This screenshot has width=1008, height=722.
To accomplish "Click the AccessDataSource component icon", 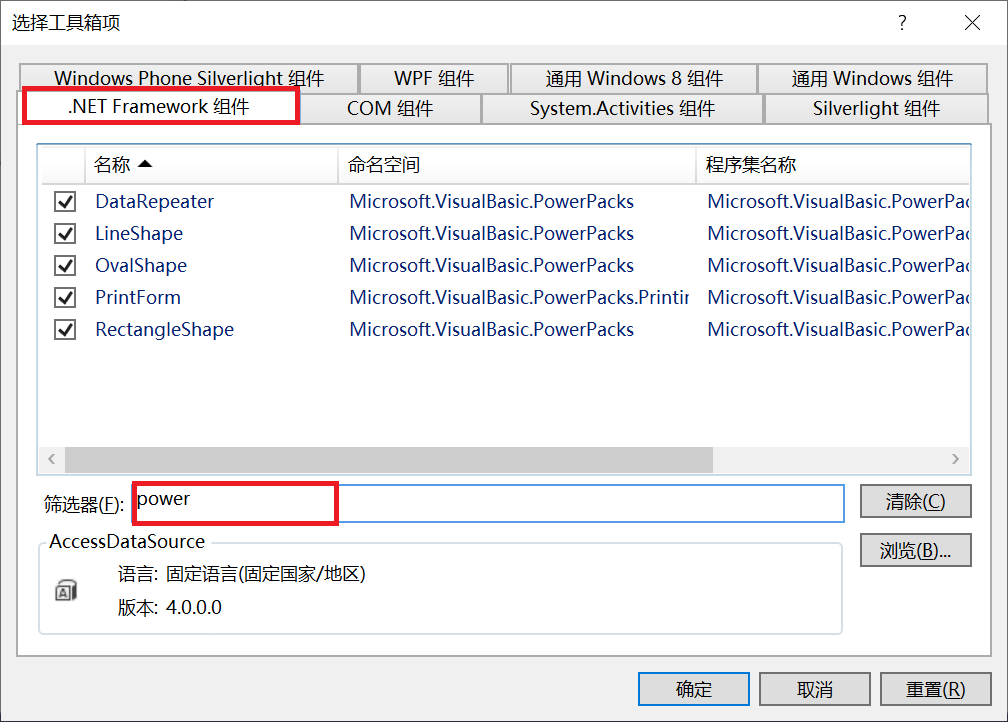I will pos(62,590).
